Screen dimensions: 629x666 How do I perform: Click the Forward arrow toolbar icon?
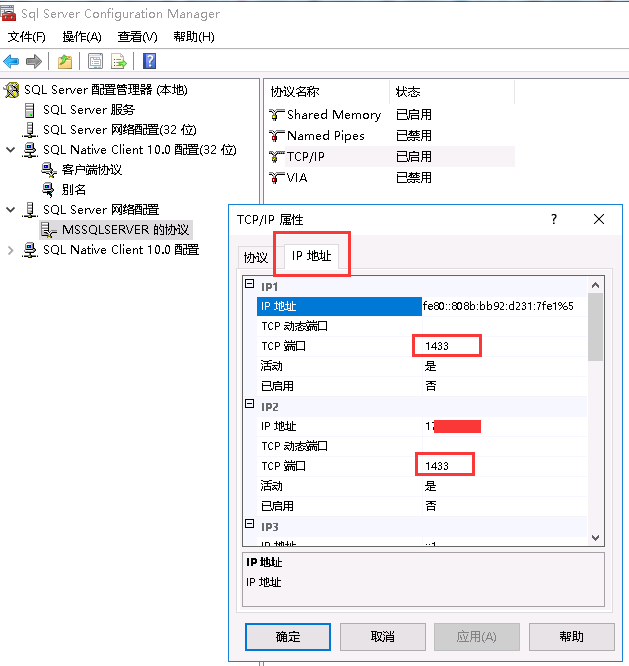coord(34,62)
